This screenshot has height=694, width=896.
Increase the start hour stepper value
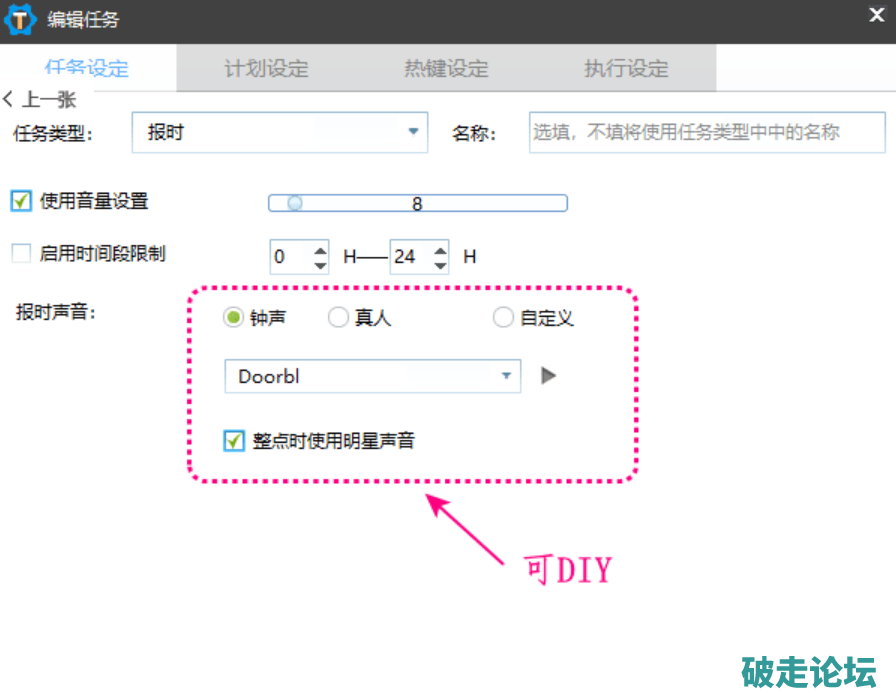[320, 249]
